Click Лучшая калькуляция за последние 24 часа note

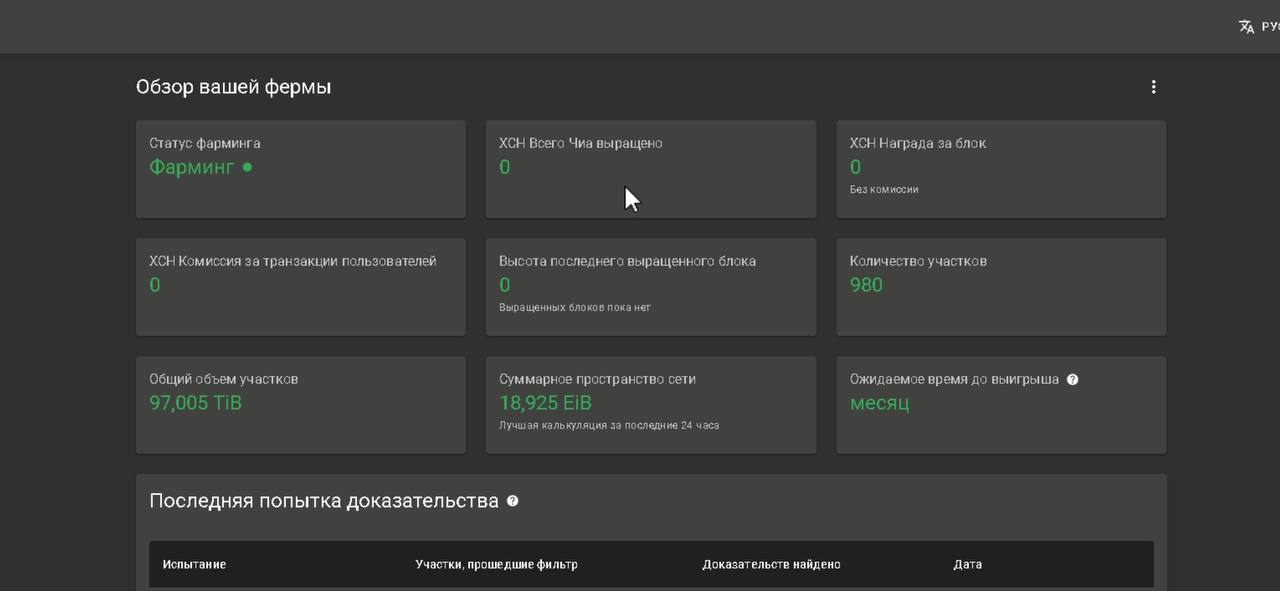coord(609,425)
